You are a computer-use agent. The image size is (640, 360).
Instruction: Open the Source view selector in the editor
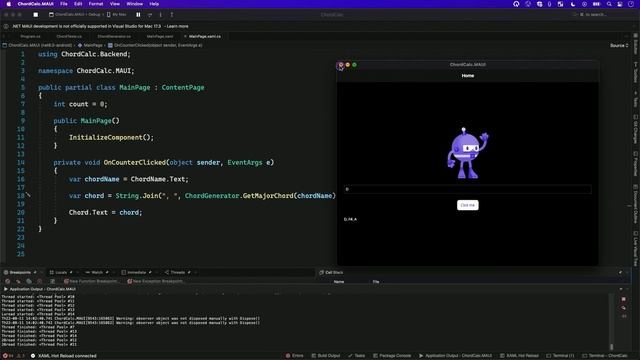[x=619, y=45]
